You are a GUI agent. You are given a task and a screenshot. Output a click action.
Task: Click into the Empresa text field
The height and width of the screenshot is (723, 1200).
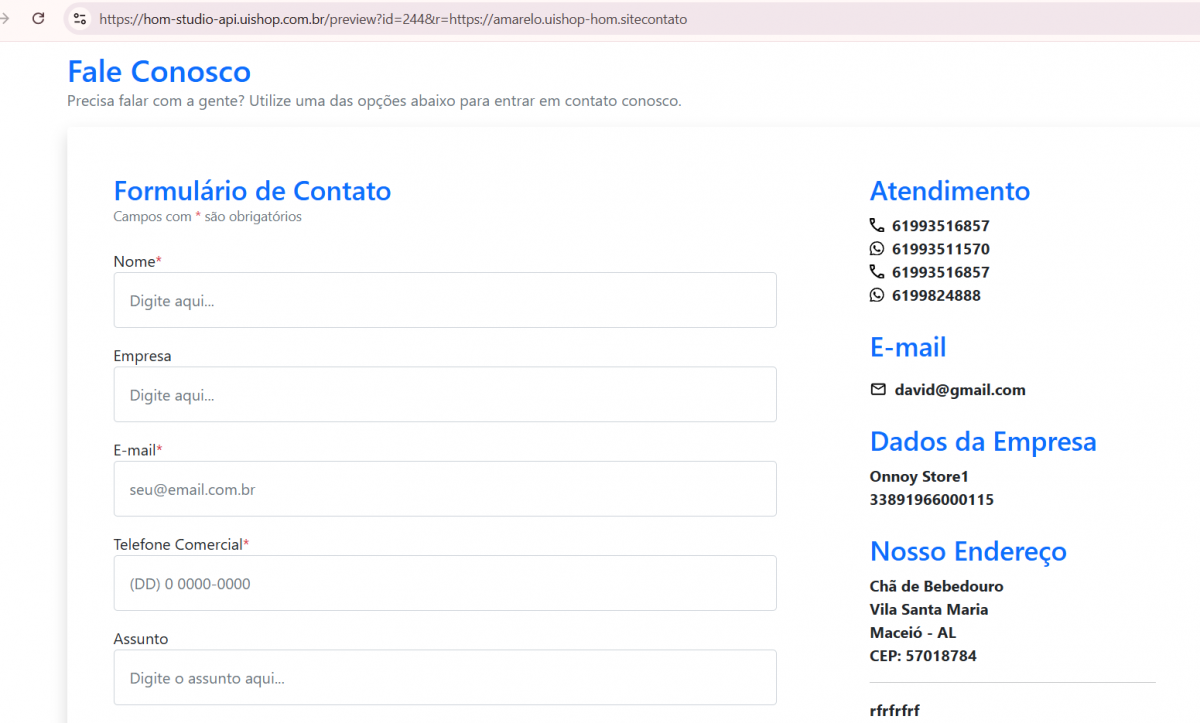point(445,394)
